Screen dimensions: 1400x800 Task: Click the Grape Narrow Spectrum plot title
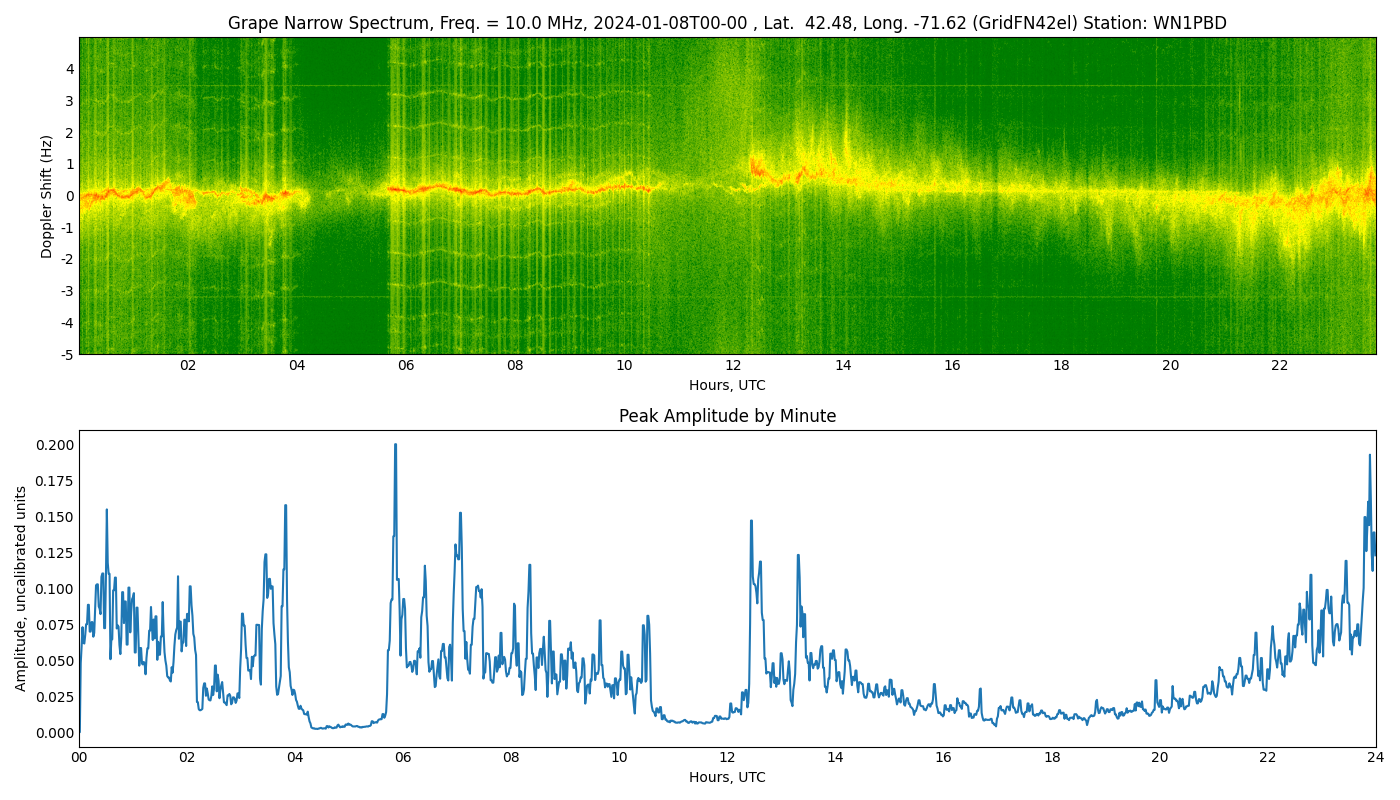(x=727, y=23)
